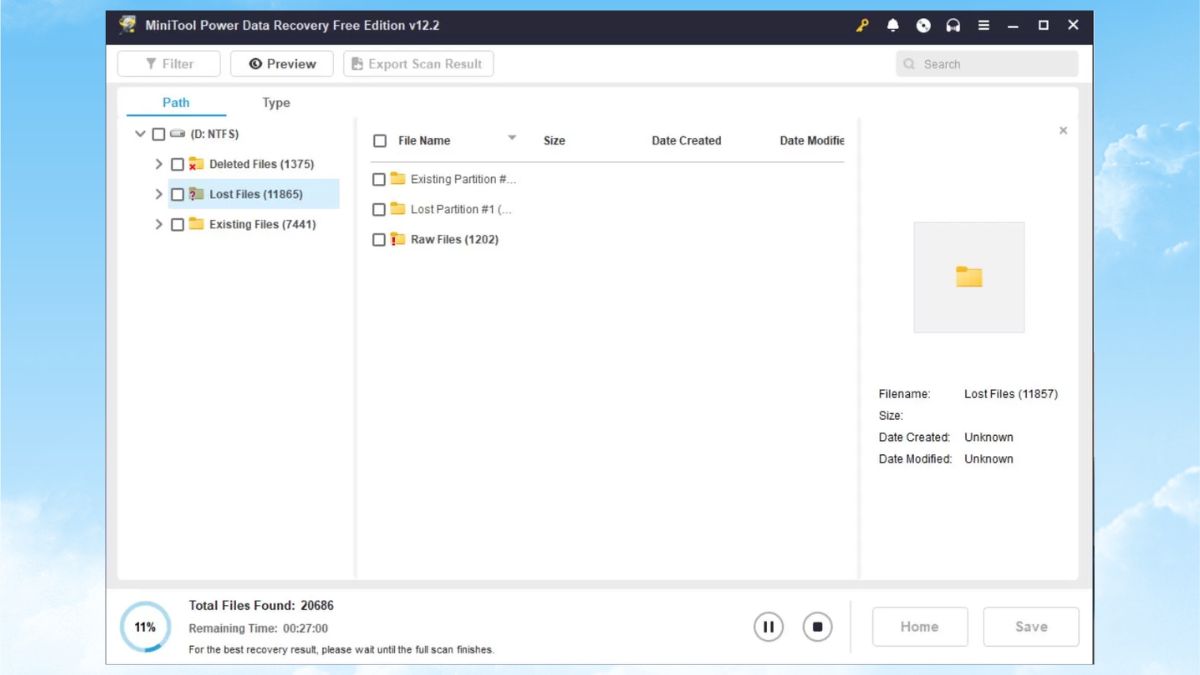
Task: Click the Save button
Action: (1031, 627)
